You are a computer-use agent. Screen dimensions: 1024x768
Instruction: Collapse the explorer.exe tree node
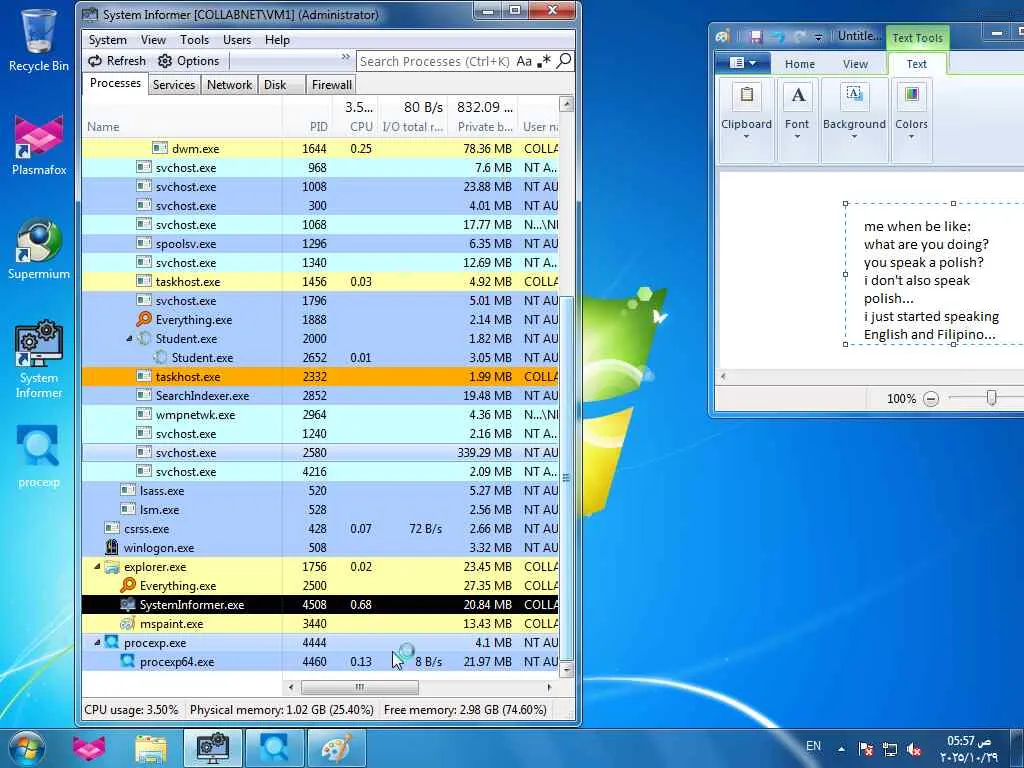click(97, 566)
